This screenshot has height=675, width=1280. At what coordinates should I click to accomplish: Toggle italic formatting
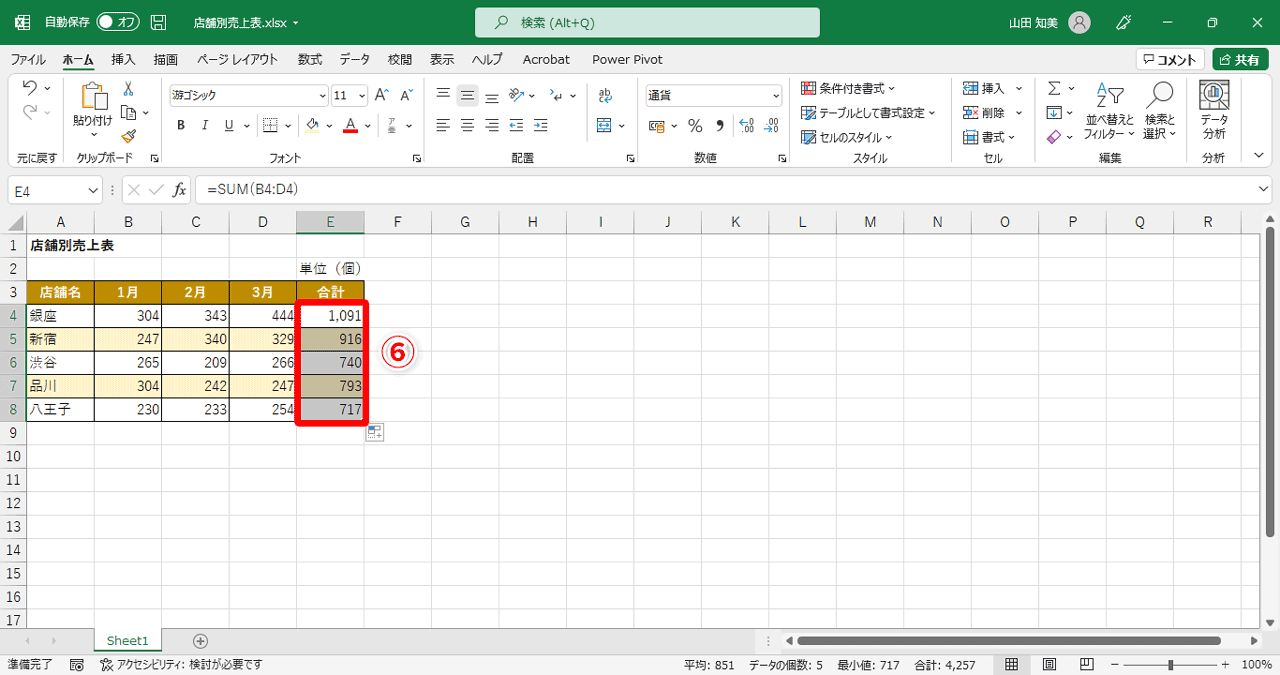coord(205,125)
